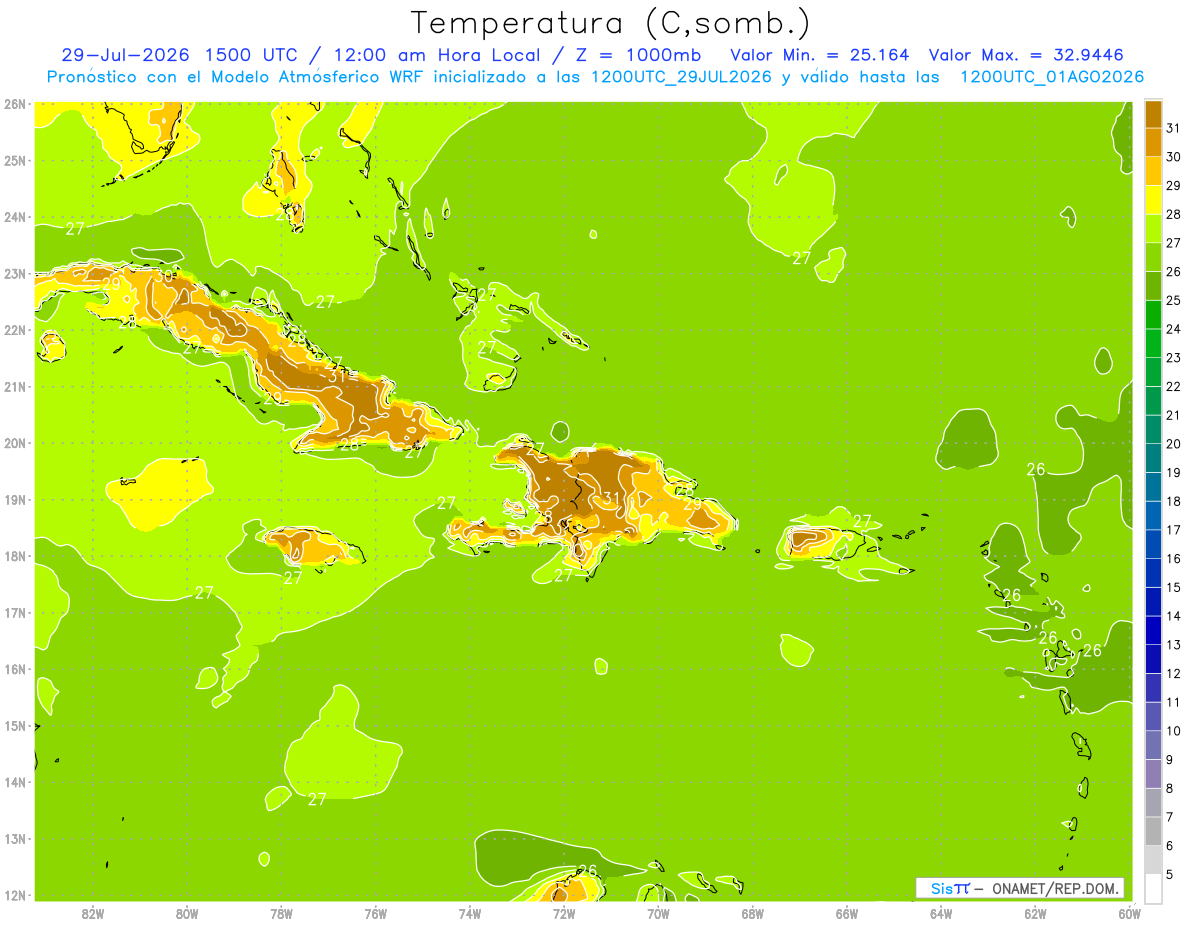Click legend value label '12'

click(x=1173, y=673)
